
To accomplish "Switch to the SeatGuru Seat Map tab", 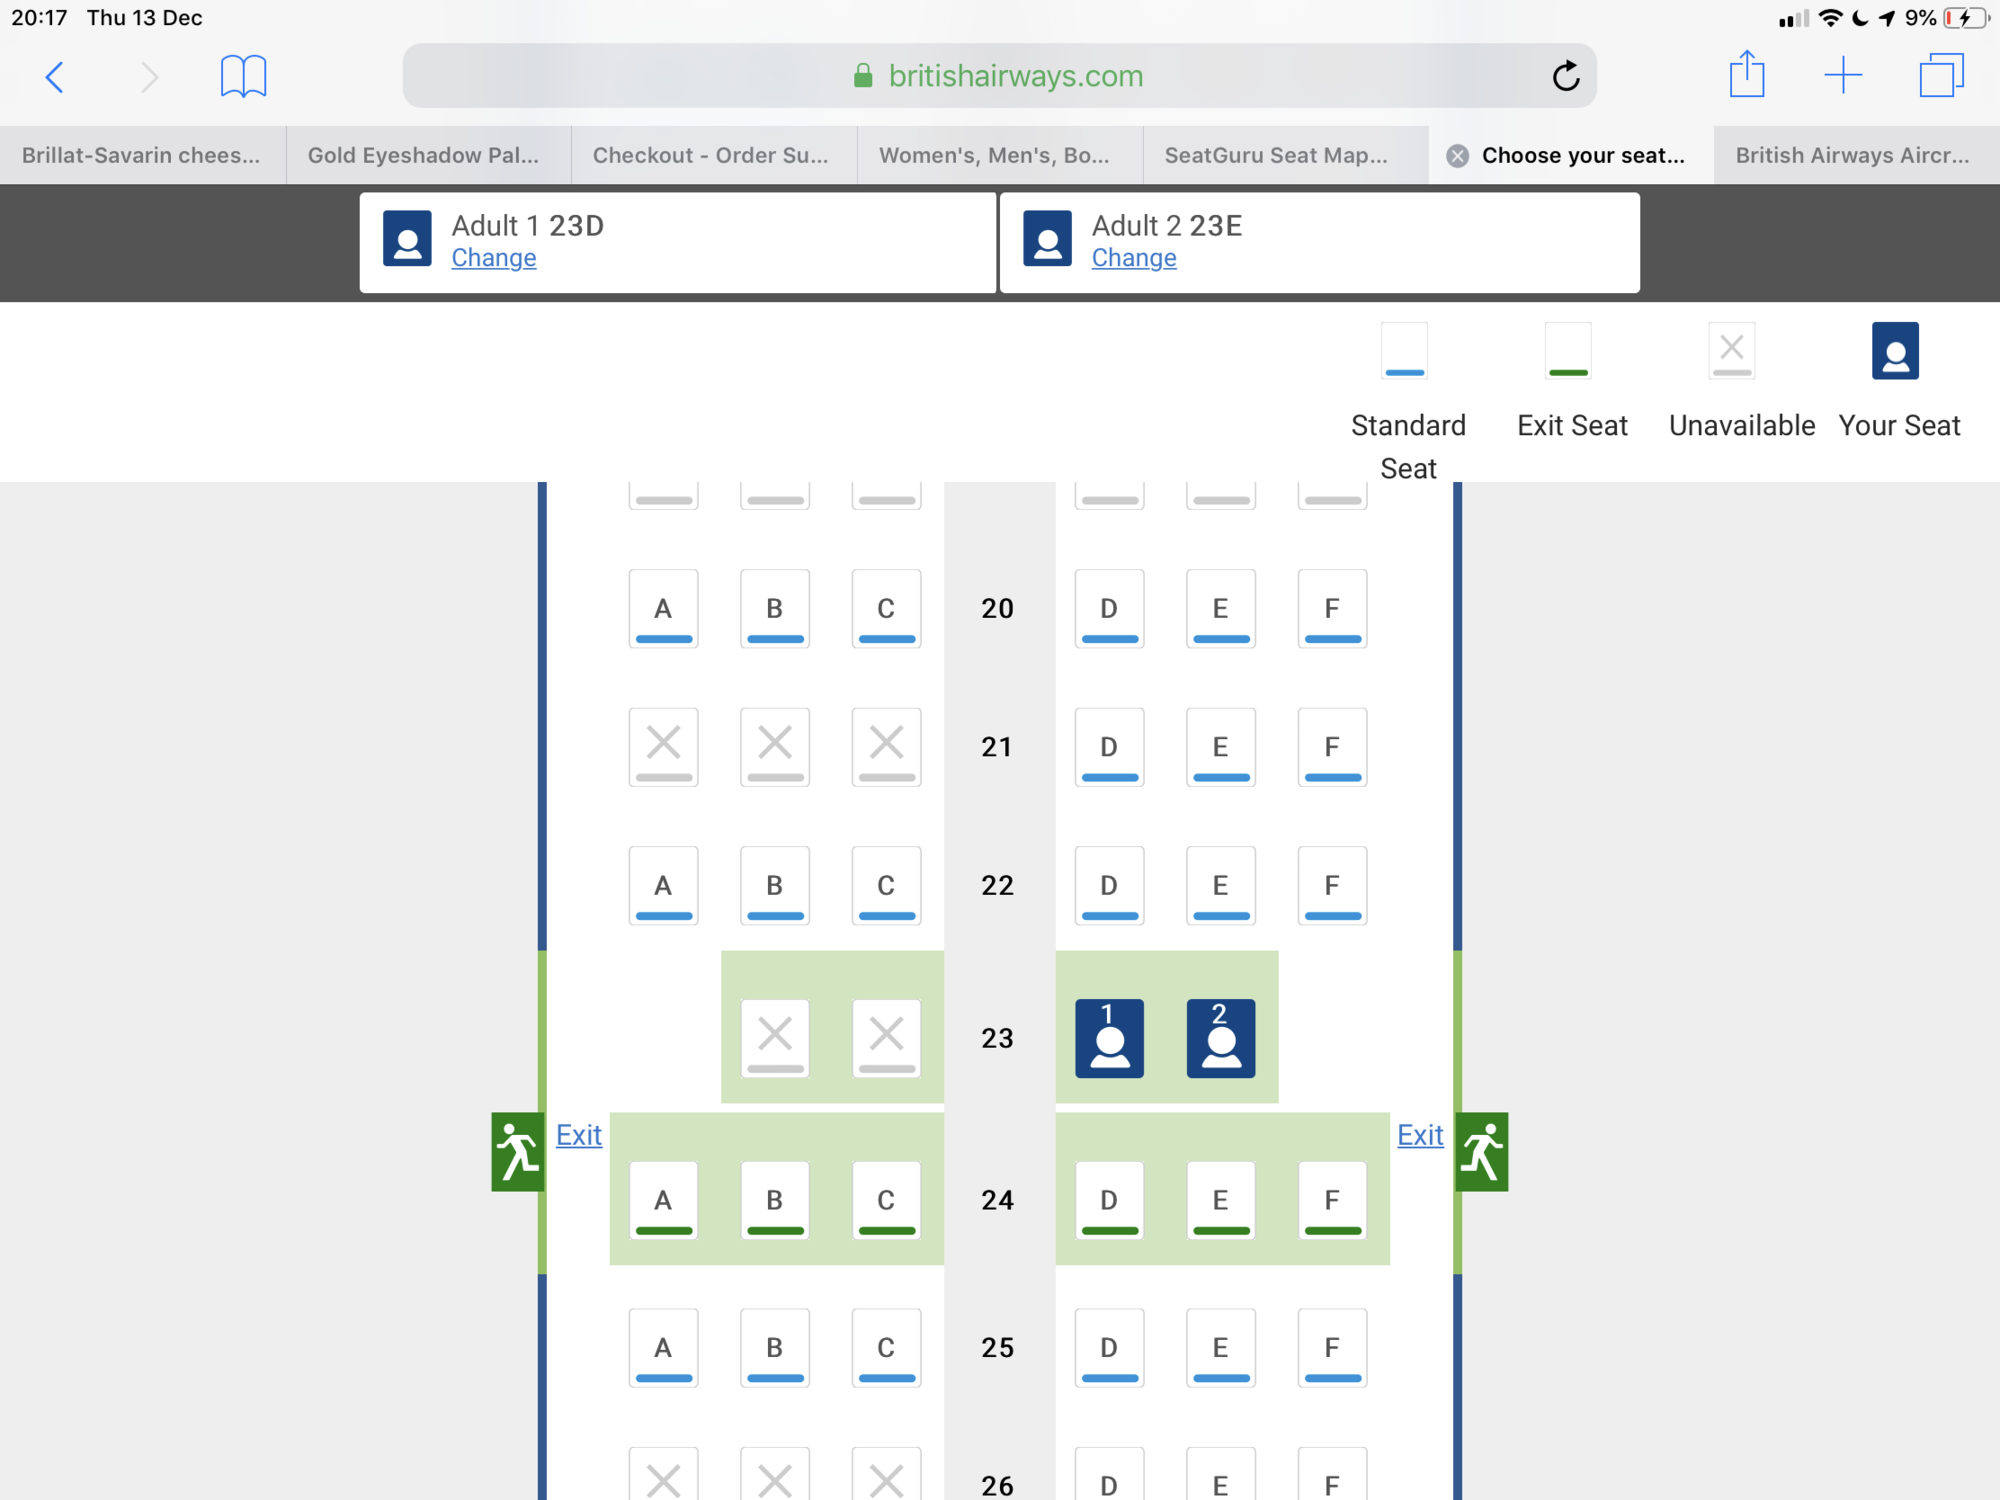I will click(1276, 156).
